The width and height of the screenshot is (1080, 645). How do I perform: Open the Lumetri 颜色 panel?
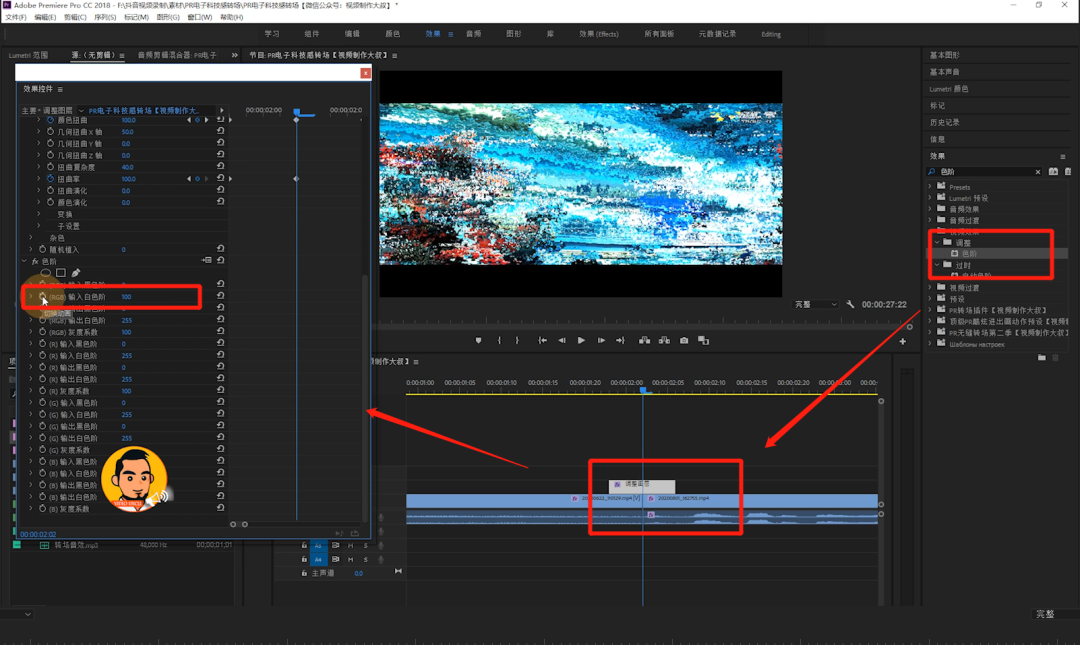click(948, 89)
